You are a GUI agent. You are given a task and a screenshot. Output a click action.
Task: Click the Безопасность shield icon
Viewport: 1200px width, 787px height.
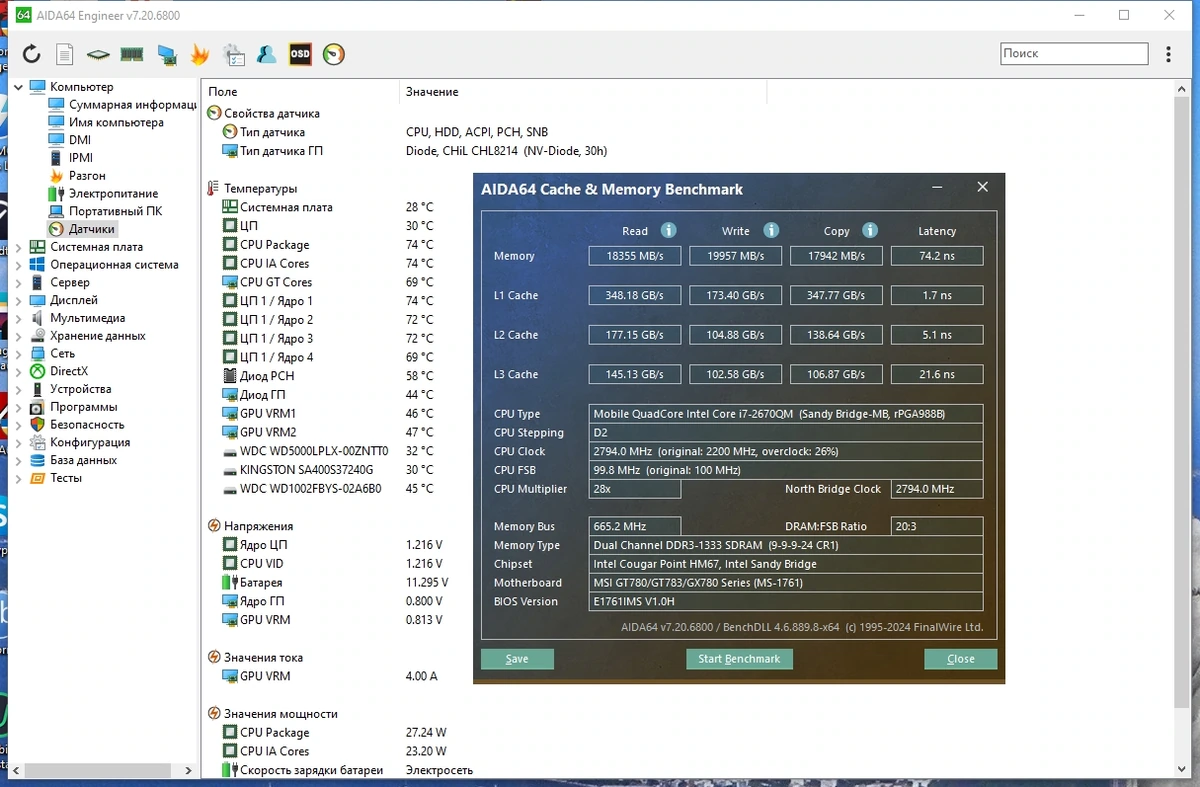(37, 424)
